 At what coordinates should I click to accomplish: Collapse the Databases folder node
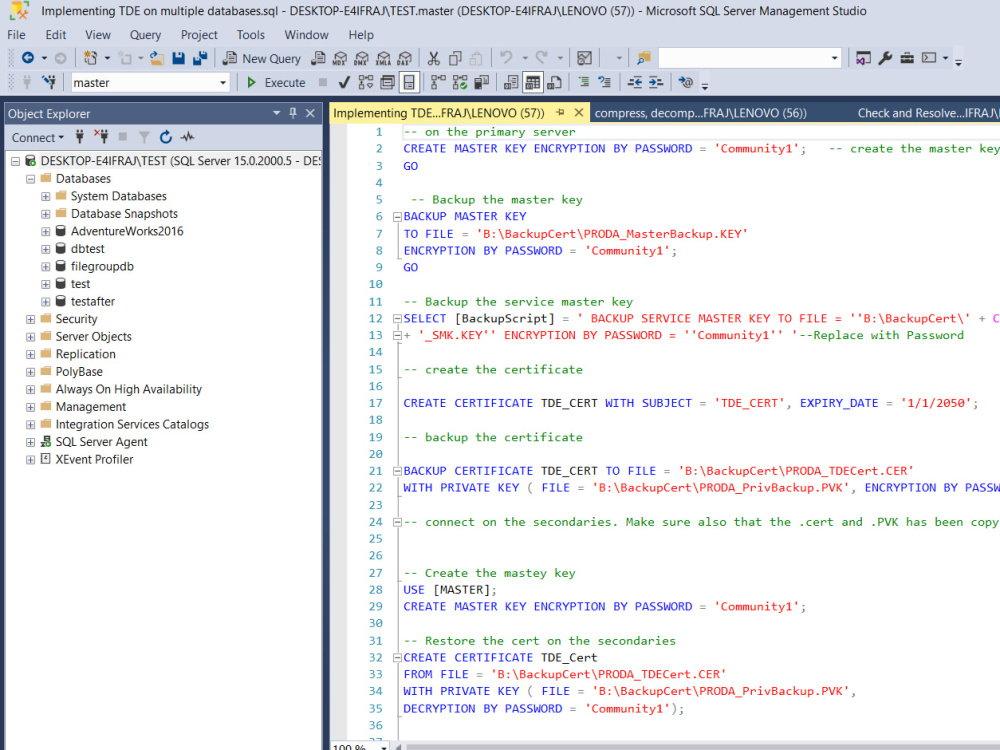[x=30, y=179]
